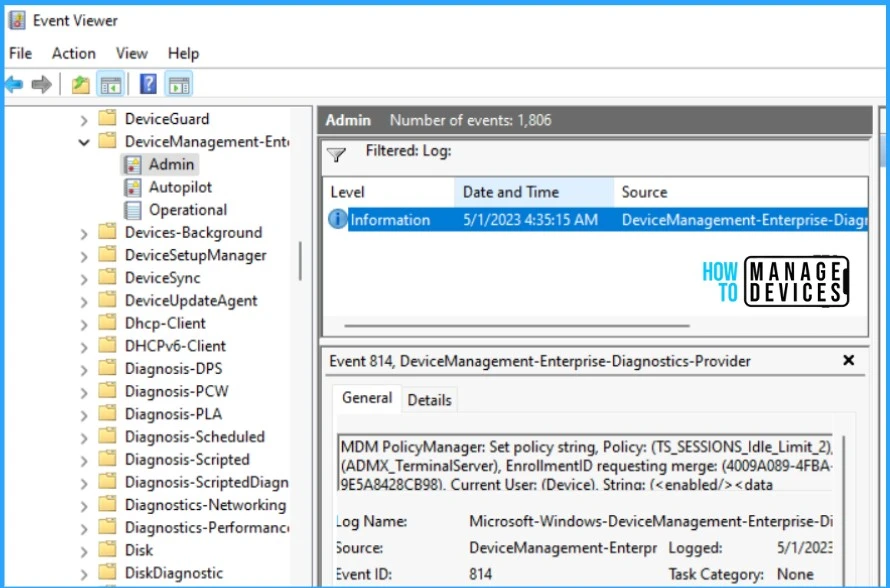Click the Disk folder icon

[107, 549]
